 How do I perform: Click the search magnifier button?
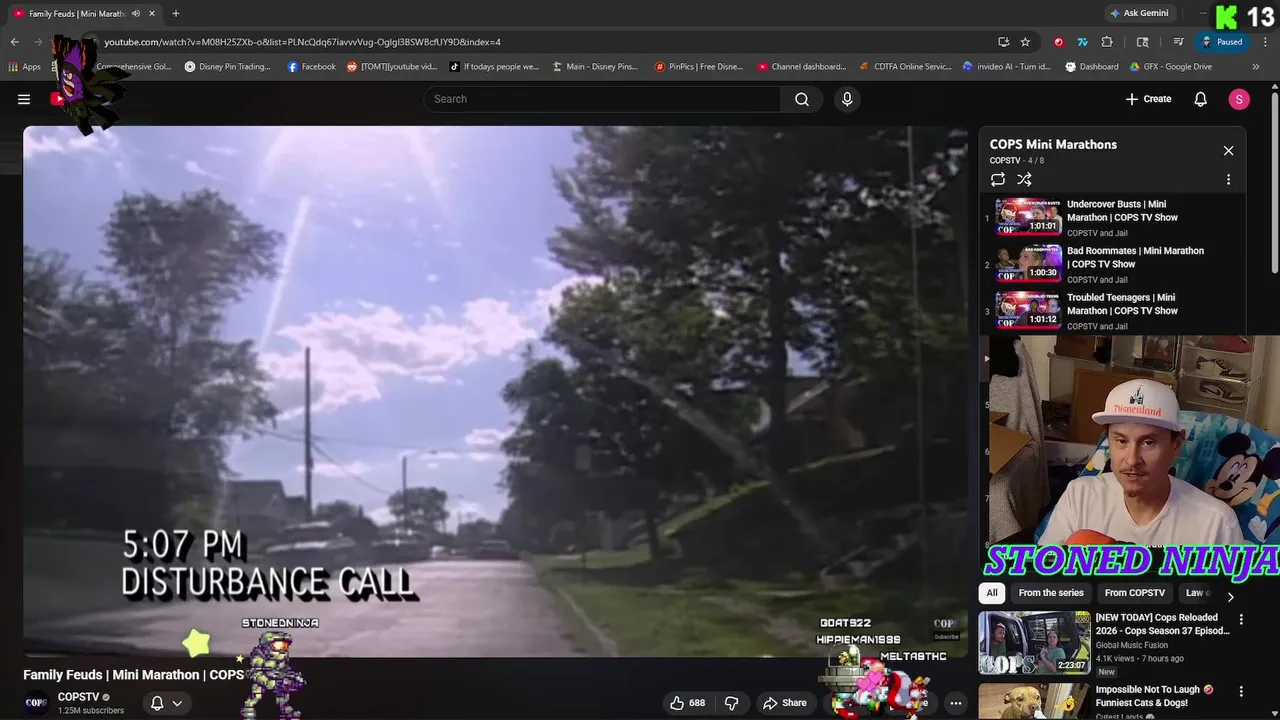pos(802,99)
